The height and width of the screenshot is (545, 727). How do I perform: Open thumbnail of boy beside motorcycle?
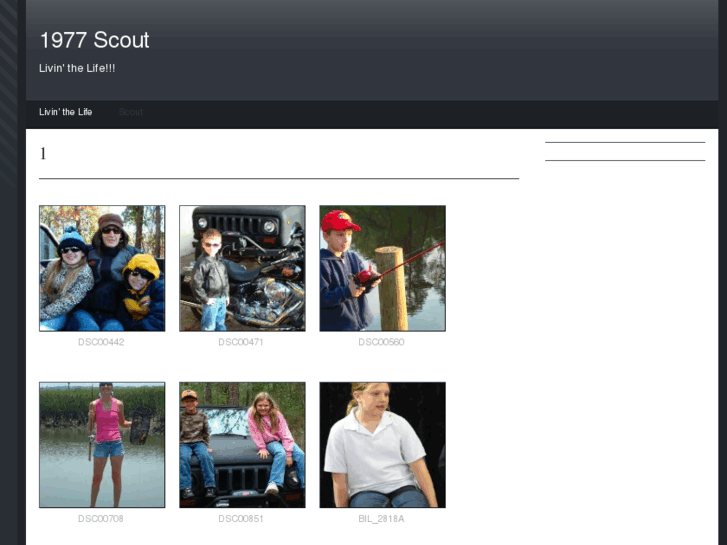click(x=242, y=268)
